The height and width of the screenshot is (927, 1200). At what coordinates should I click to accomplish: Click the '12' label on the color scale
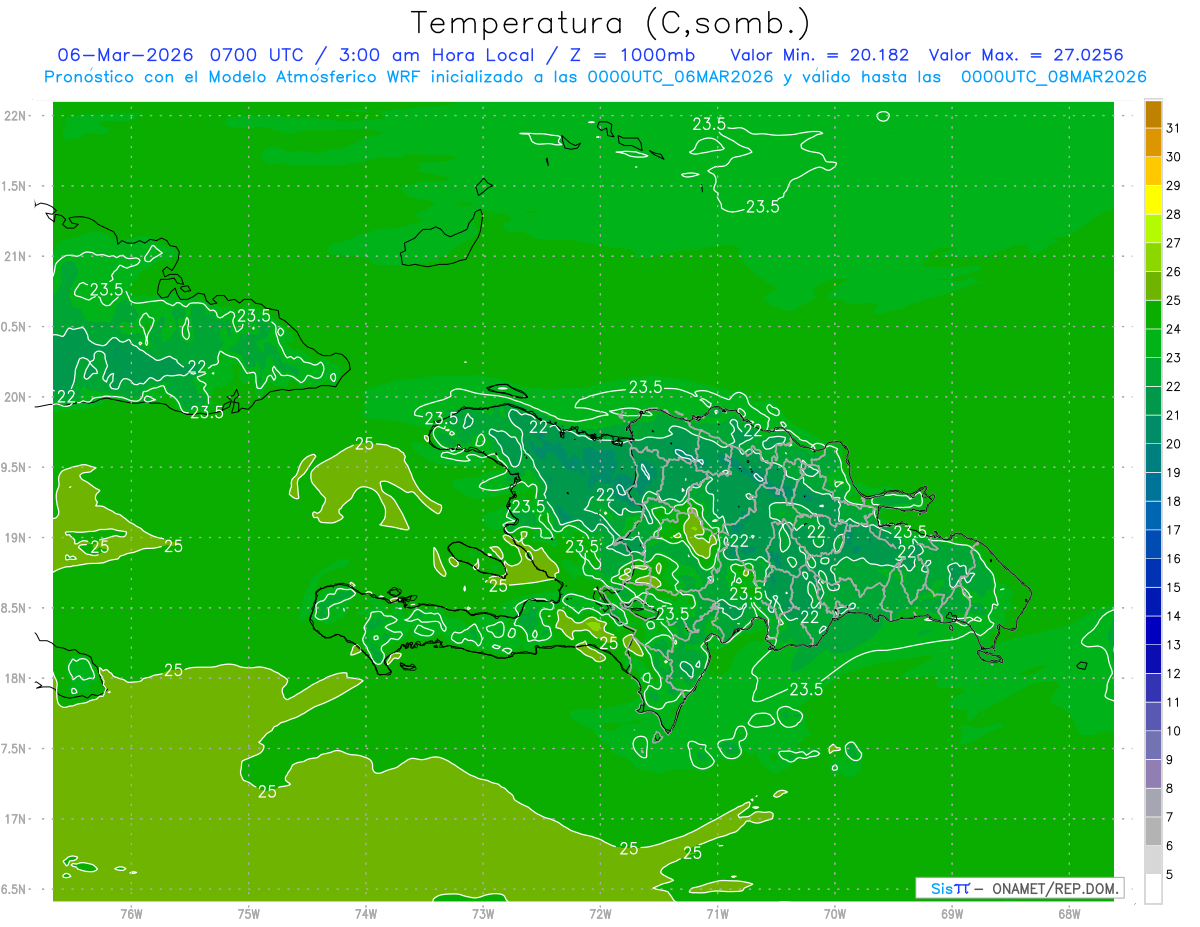tap(1173, 673)
